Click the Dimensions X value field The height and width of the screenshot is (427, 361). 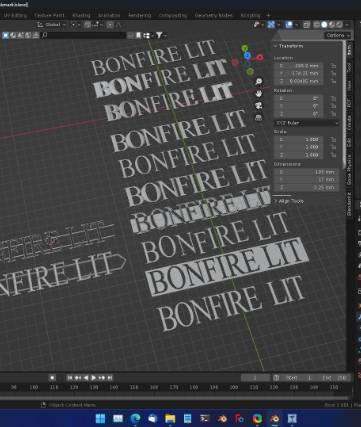coord(306,172)
